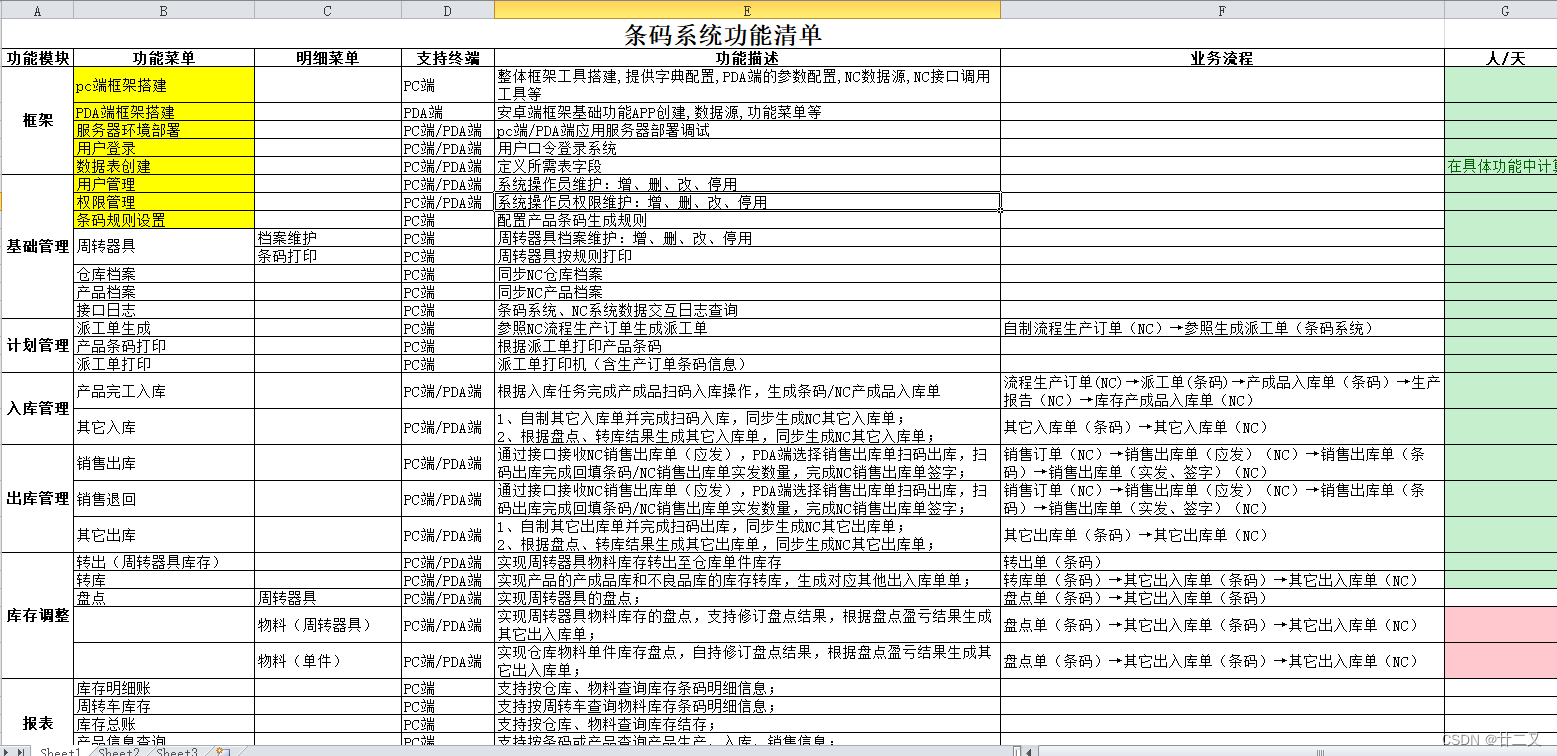Click 周转器具 in the 功能菜单 column
Viewport: 1557px width, 756px height.
click(x=164, y=247)
